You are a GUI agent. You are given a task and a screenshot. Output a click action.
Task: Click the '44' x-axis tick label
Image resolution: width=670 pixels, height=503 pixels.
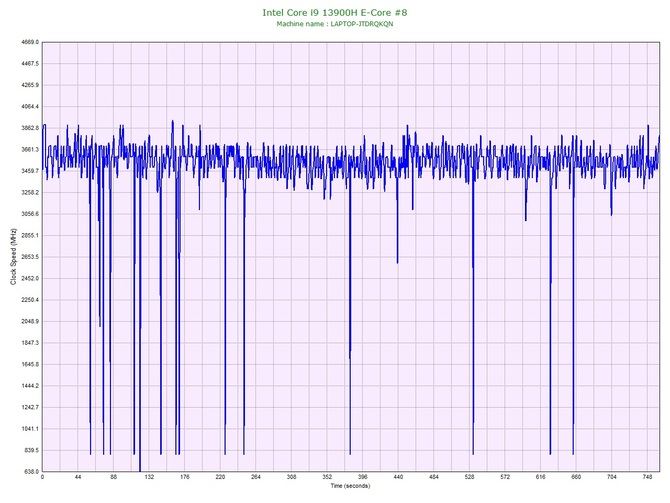click(78, 477)
